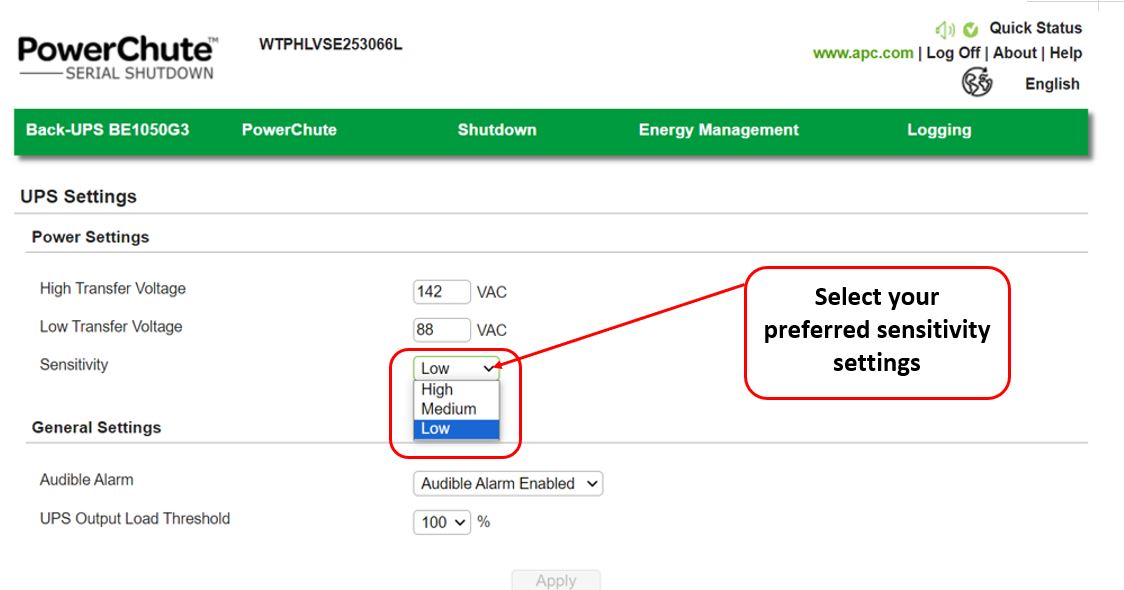Click the Log Off link
This screenshot has height=590, width=1124.
pyautogui.click(x=953, y=53)
